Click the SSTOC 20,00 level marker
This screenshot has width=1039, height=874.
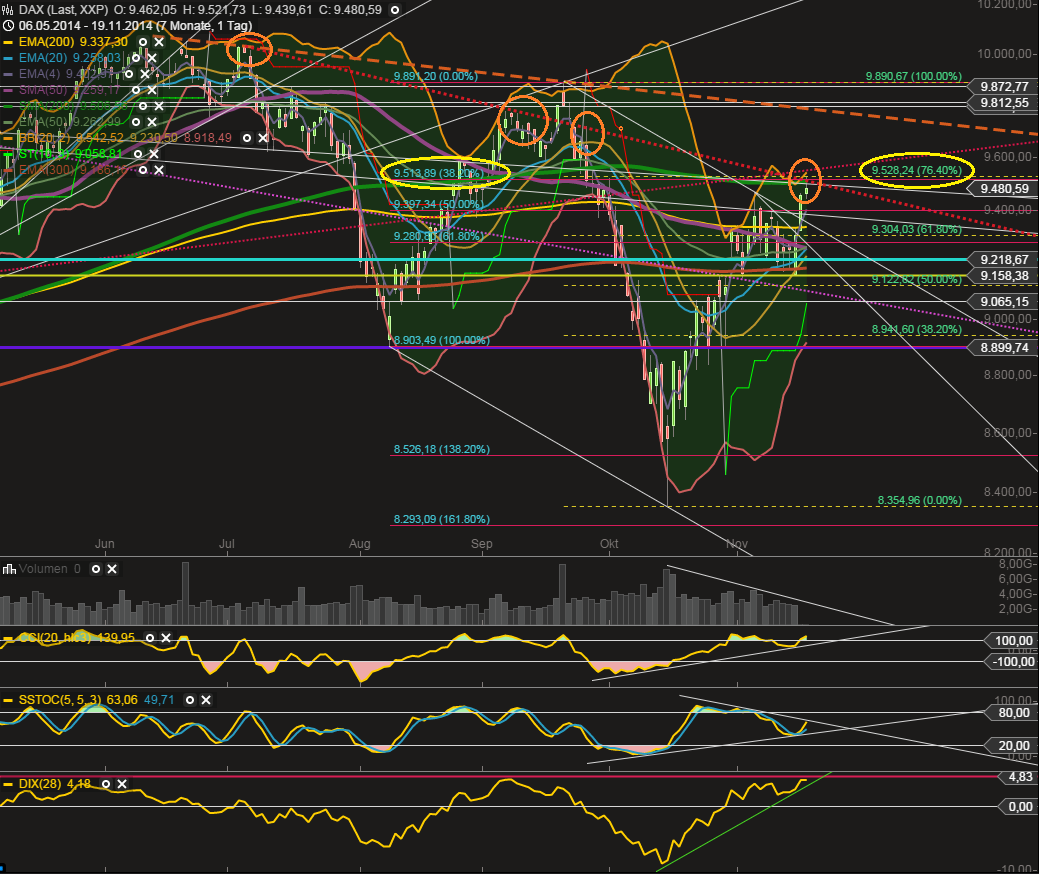click(1011, 745)
